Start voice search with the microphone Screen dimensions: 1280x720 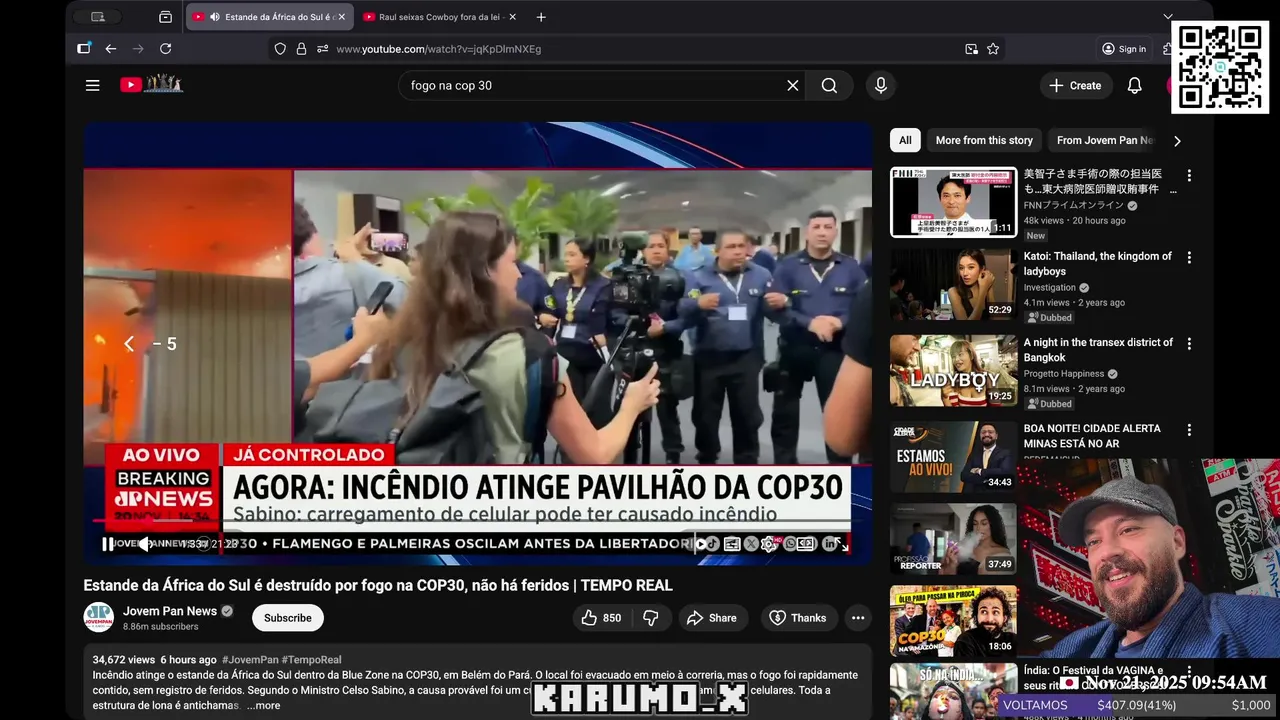[x=881, y=85]
